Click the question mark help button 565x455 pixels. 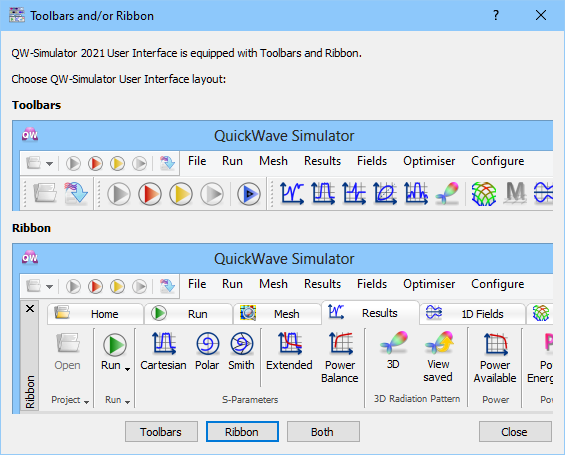pyautogui.click(x=496, y=15)
